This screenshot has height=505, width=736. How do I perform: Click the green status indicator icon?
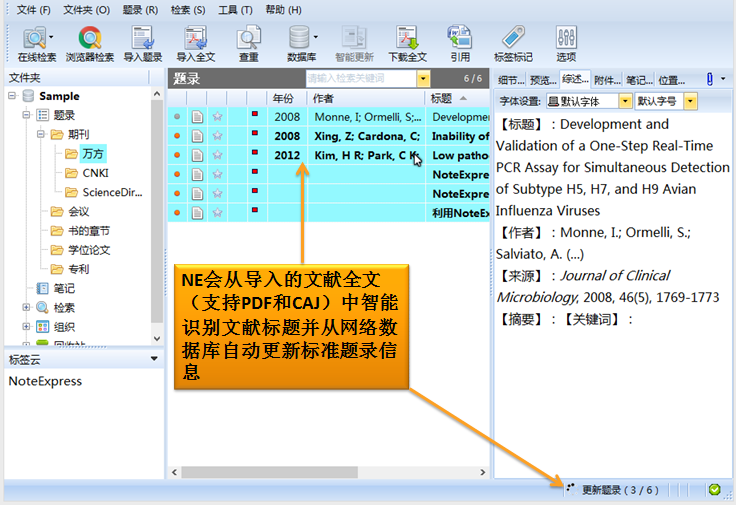pos(714,490)
